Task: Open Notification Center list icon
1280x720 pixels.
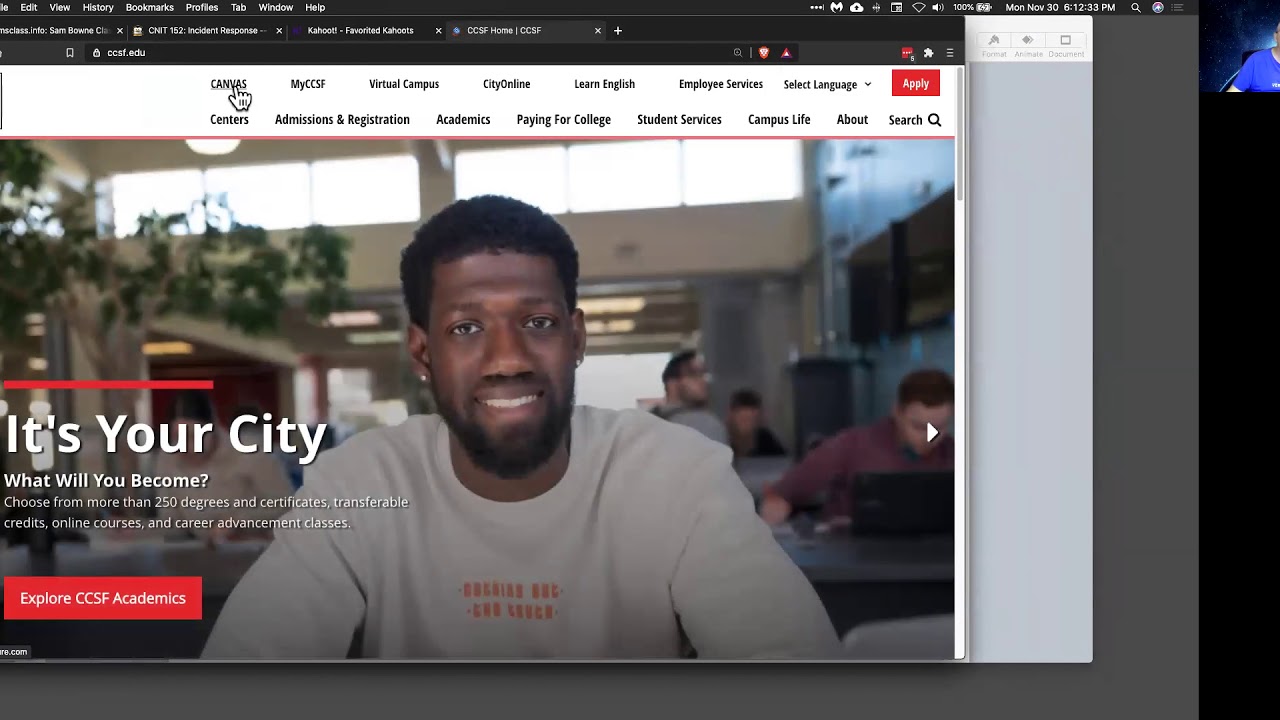Action: tap(1180, 7)
